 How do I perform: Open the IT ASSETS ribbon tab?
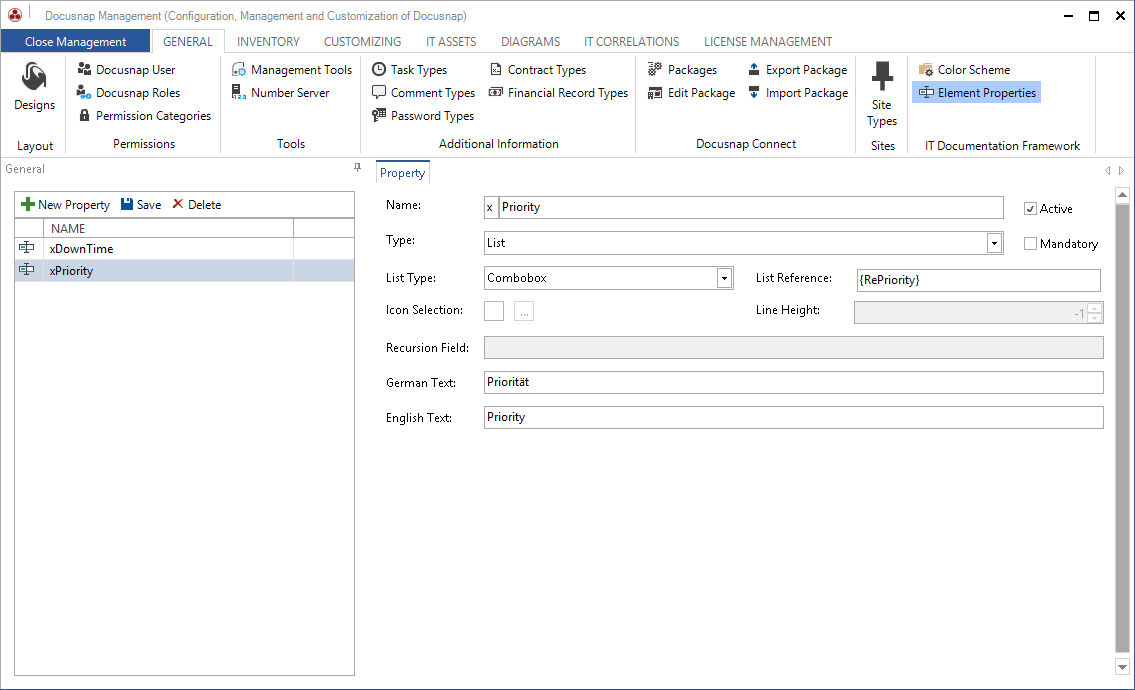click(x=451, y=42)
